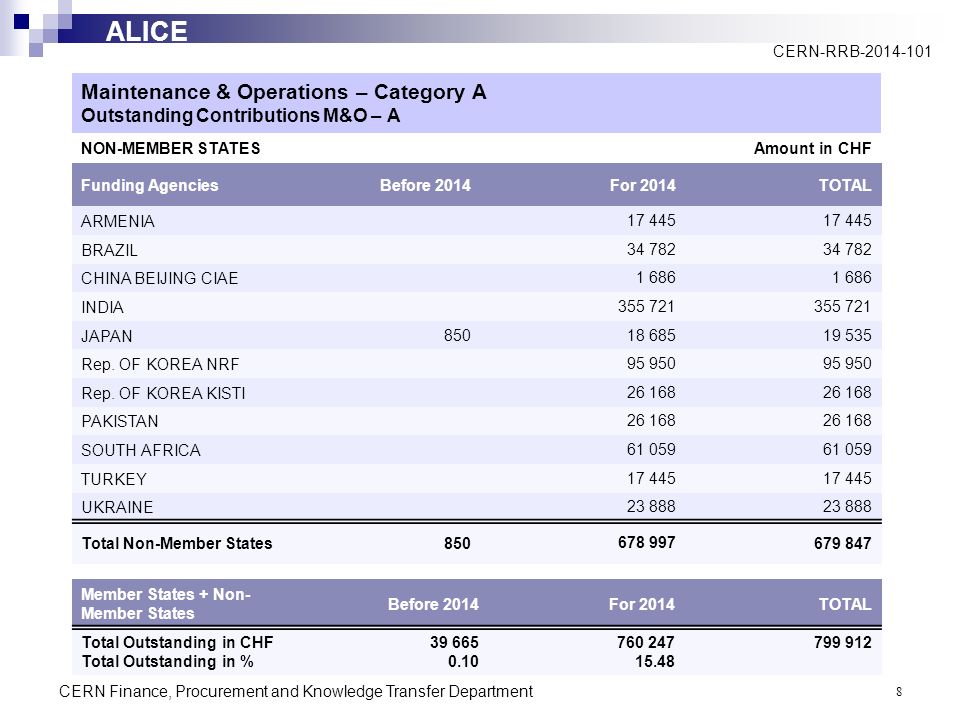Click the upper table's TOTAL header
Viewport: 960px width, 720px height.
(x=845, y=186)
